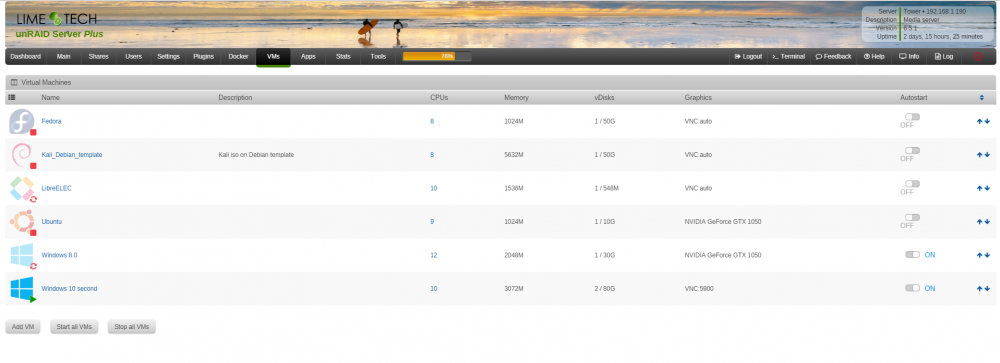Viewport: 1000px width, 363px height.
Task: Move the Ubuntu VM up arrow
Action: 980,221
